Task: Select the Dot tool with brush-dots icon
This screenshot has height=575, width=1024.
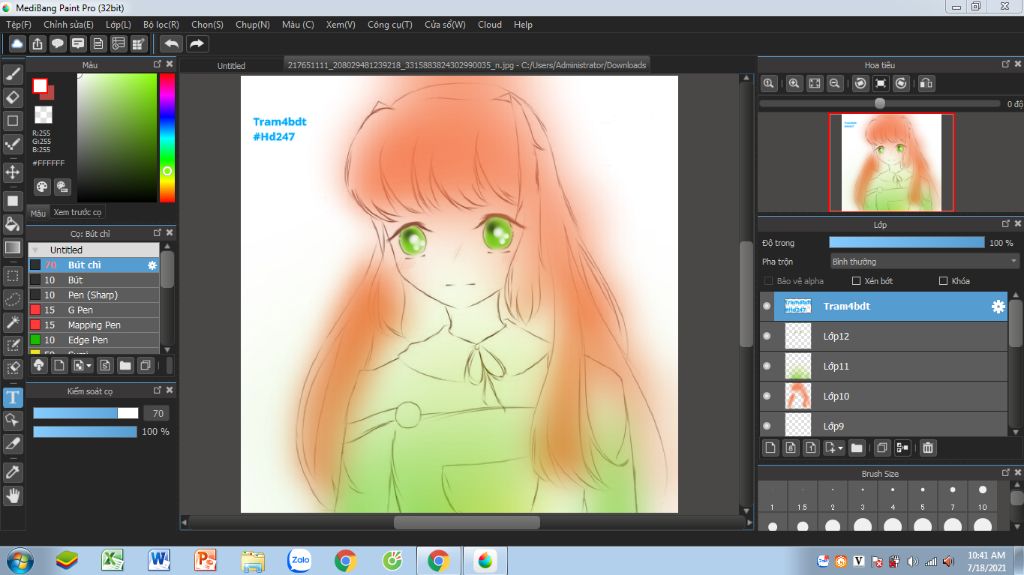Action: (12, 144)
